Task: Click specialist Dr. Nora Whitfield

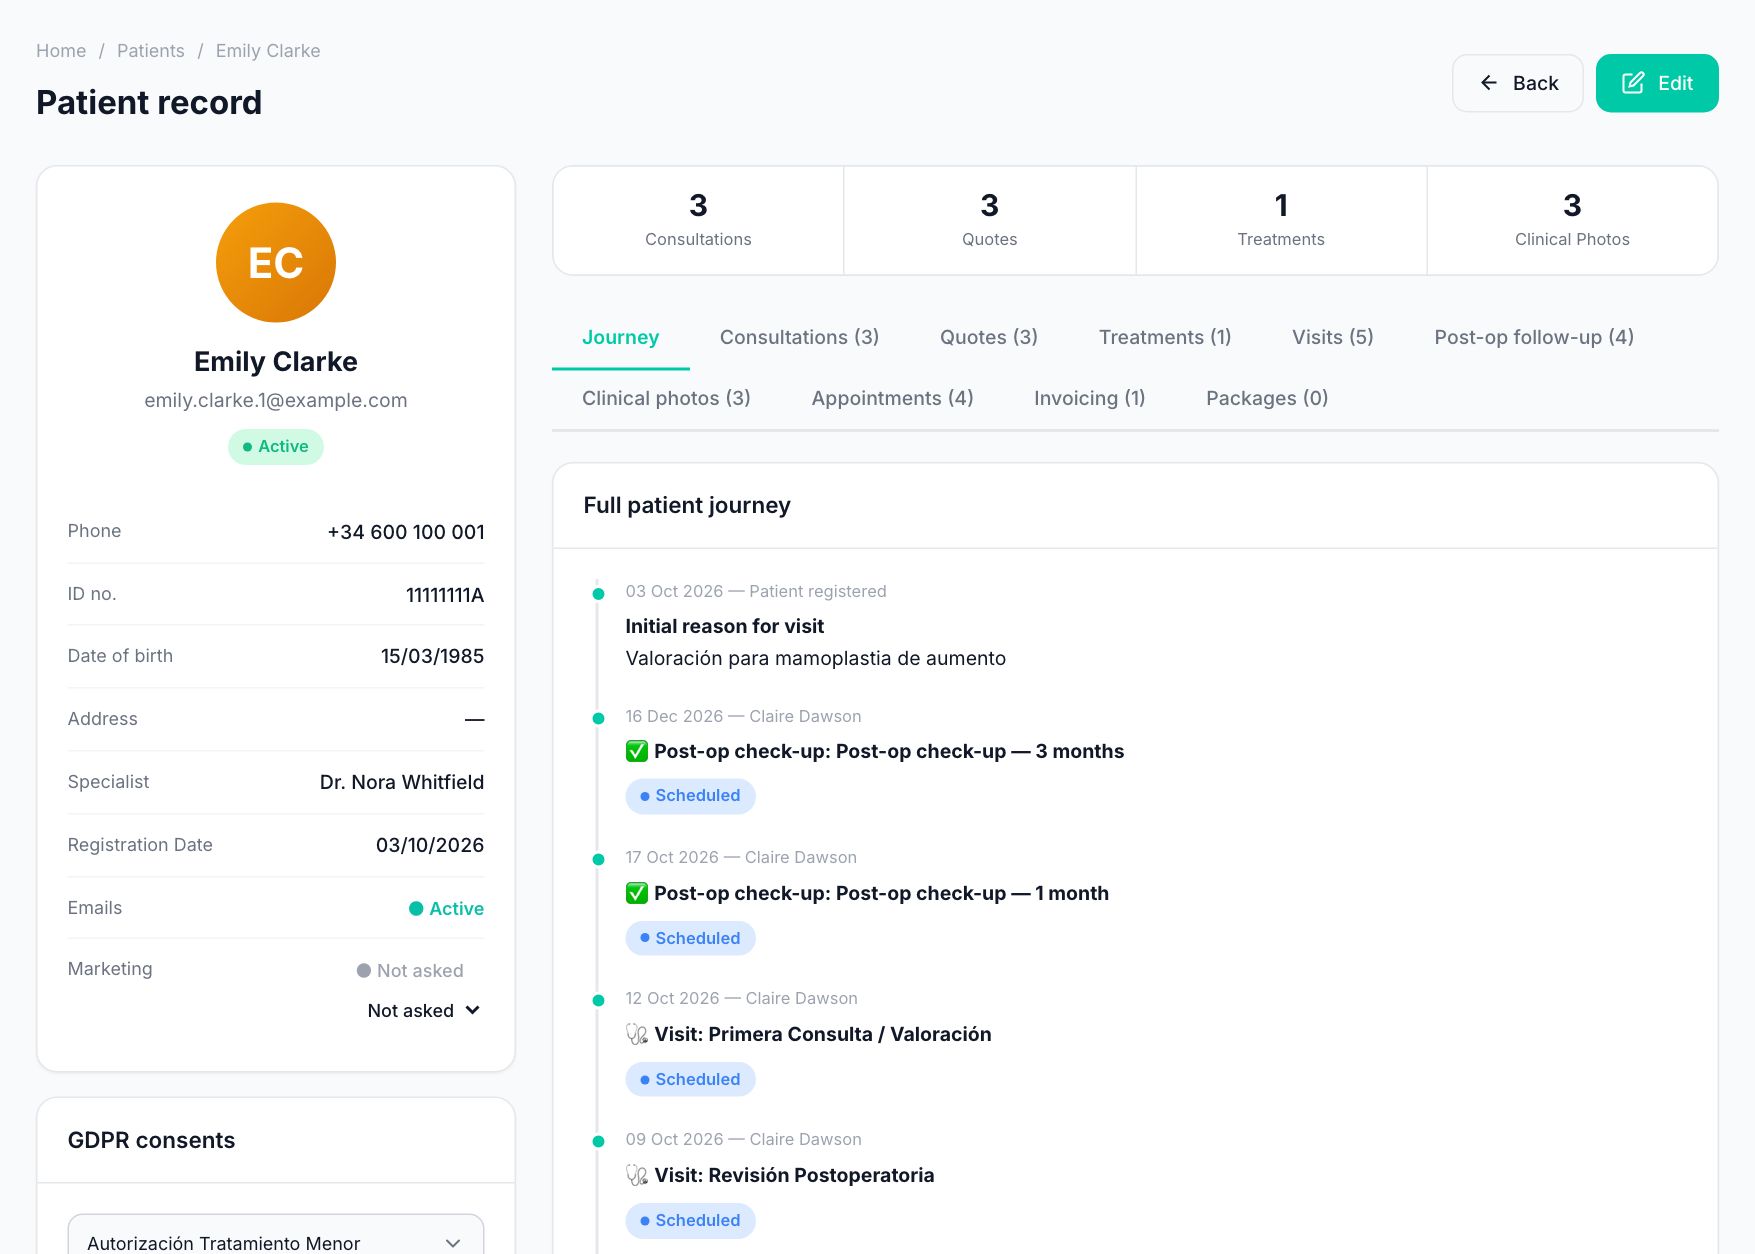Action: [x=402, y=782]
